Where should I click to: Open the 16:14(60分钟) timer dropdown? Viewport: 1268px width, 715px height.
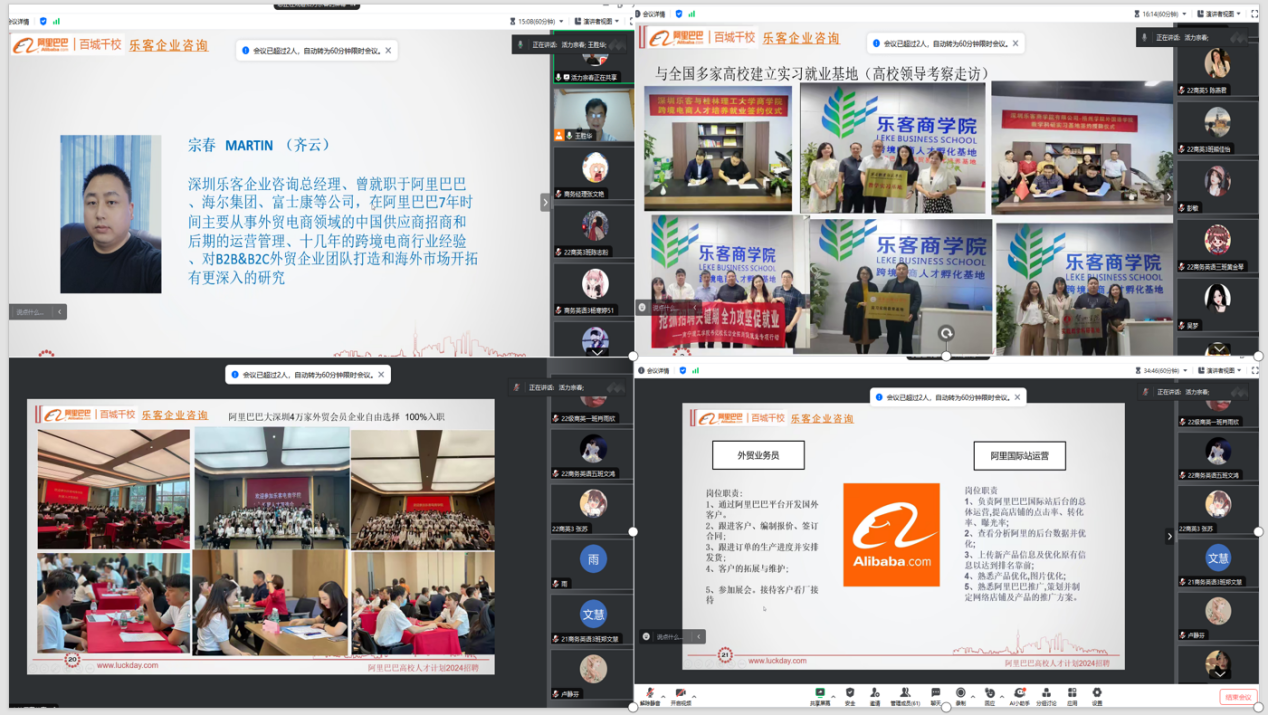click(x=1158, y=14)
